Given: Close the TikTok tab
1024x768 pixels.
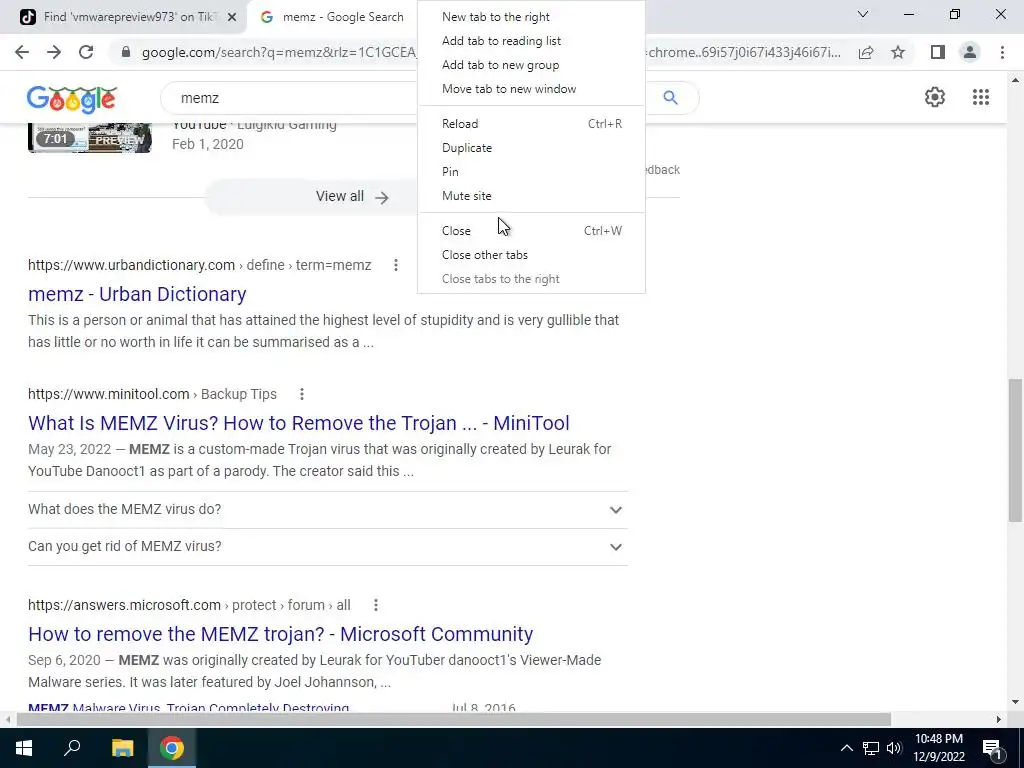Looking at the screenshot, I should click(232, 17).
